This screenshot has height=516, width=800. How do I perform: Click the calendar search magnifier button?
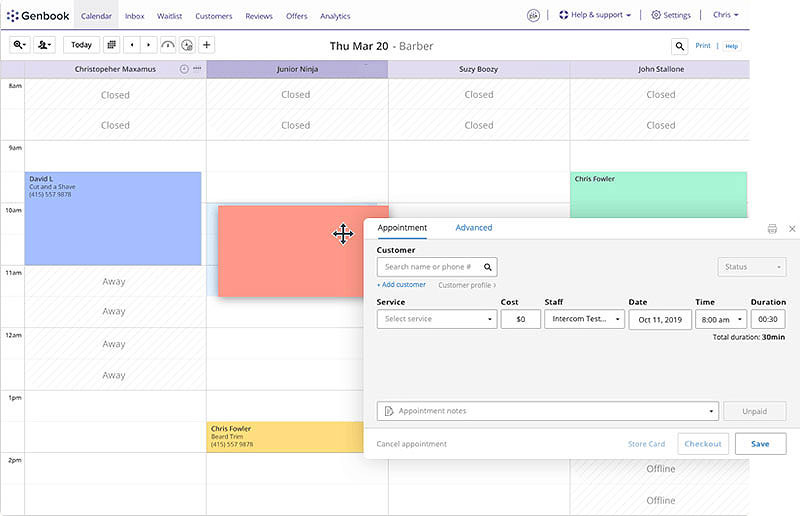click(680, 46)
